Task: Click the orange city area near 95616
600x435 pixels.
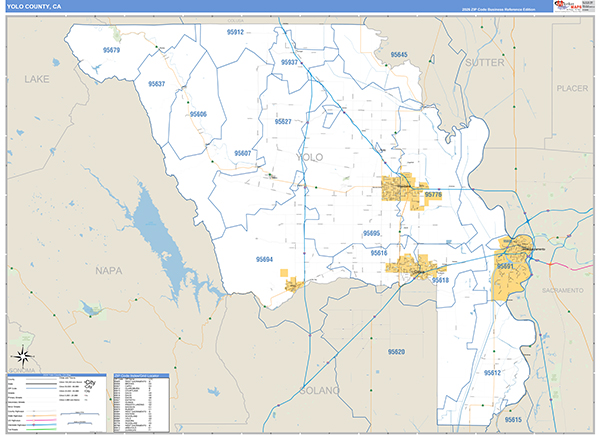Action: point(415,267)
